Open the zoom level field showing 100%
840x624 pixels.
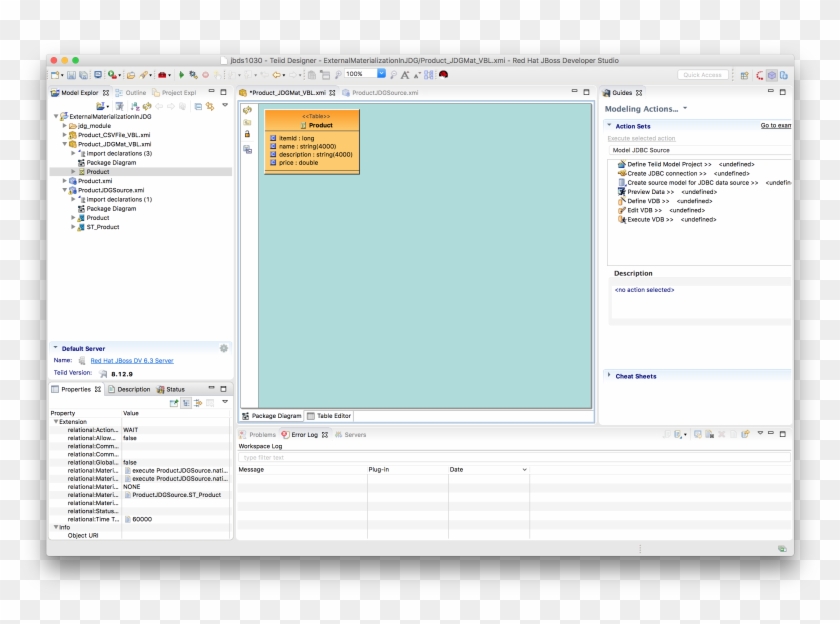click(362, 74)
